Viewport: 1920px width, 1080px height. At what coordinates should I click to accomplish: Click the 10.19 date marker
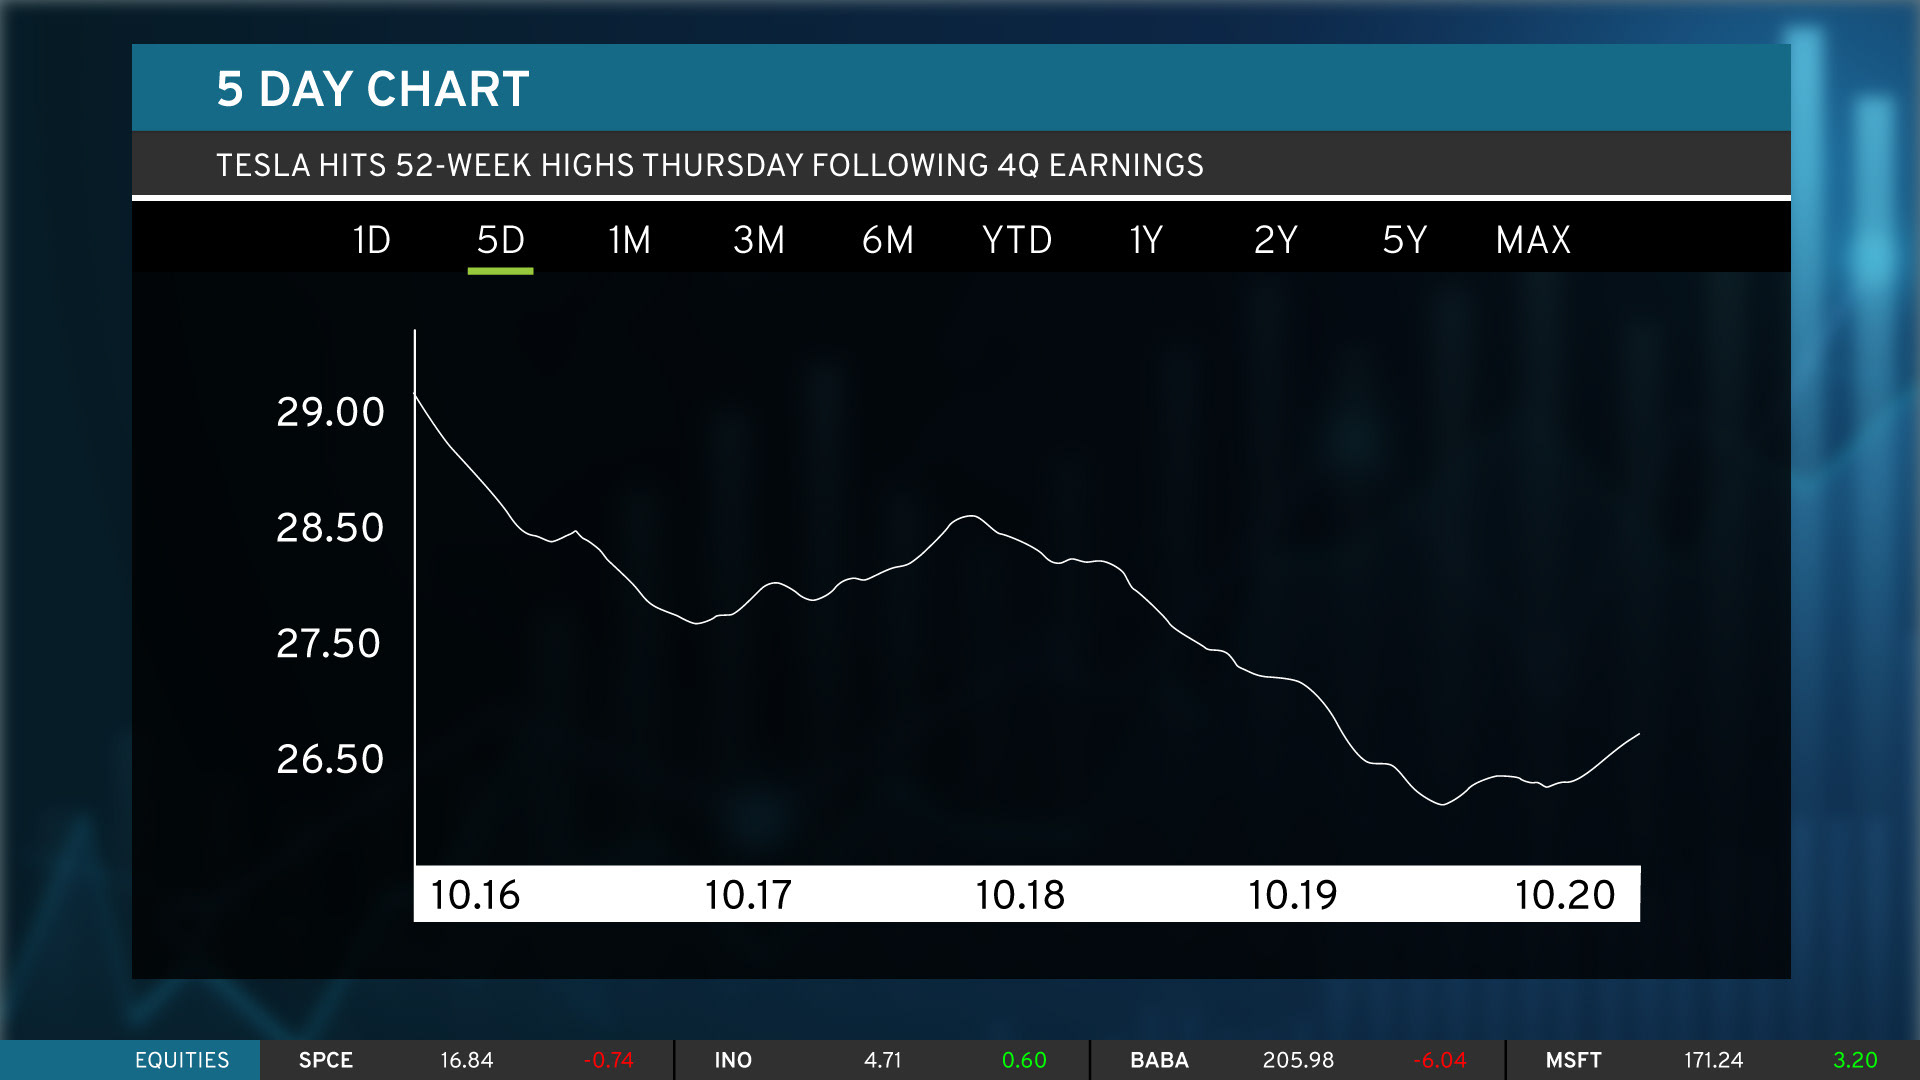[x=1292, y=895]
